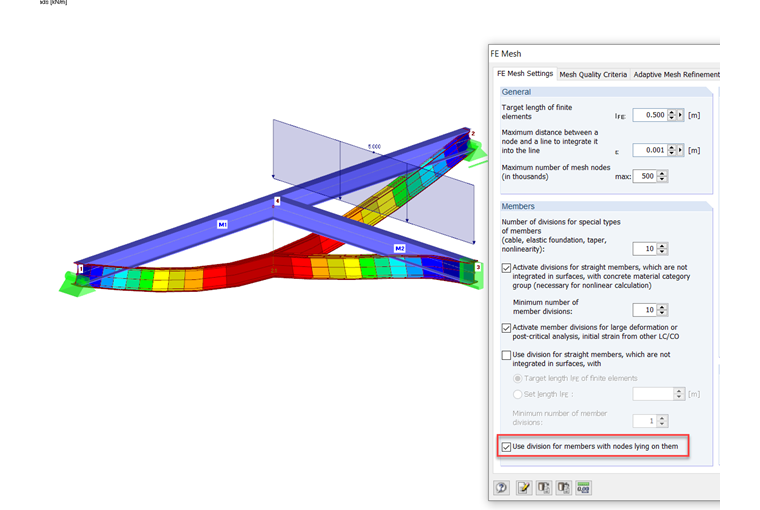Click the target length 0.500 input field
The image size is (760, 510).
coord(649,115)
